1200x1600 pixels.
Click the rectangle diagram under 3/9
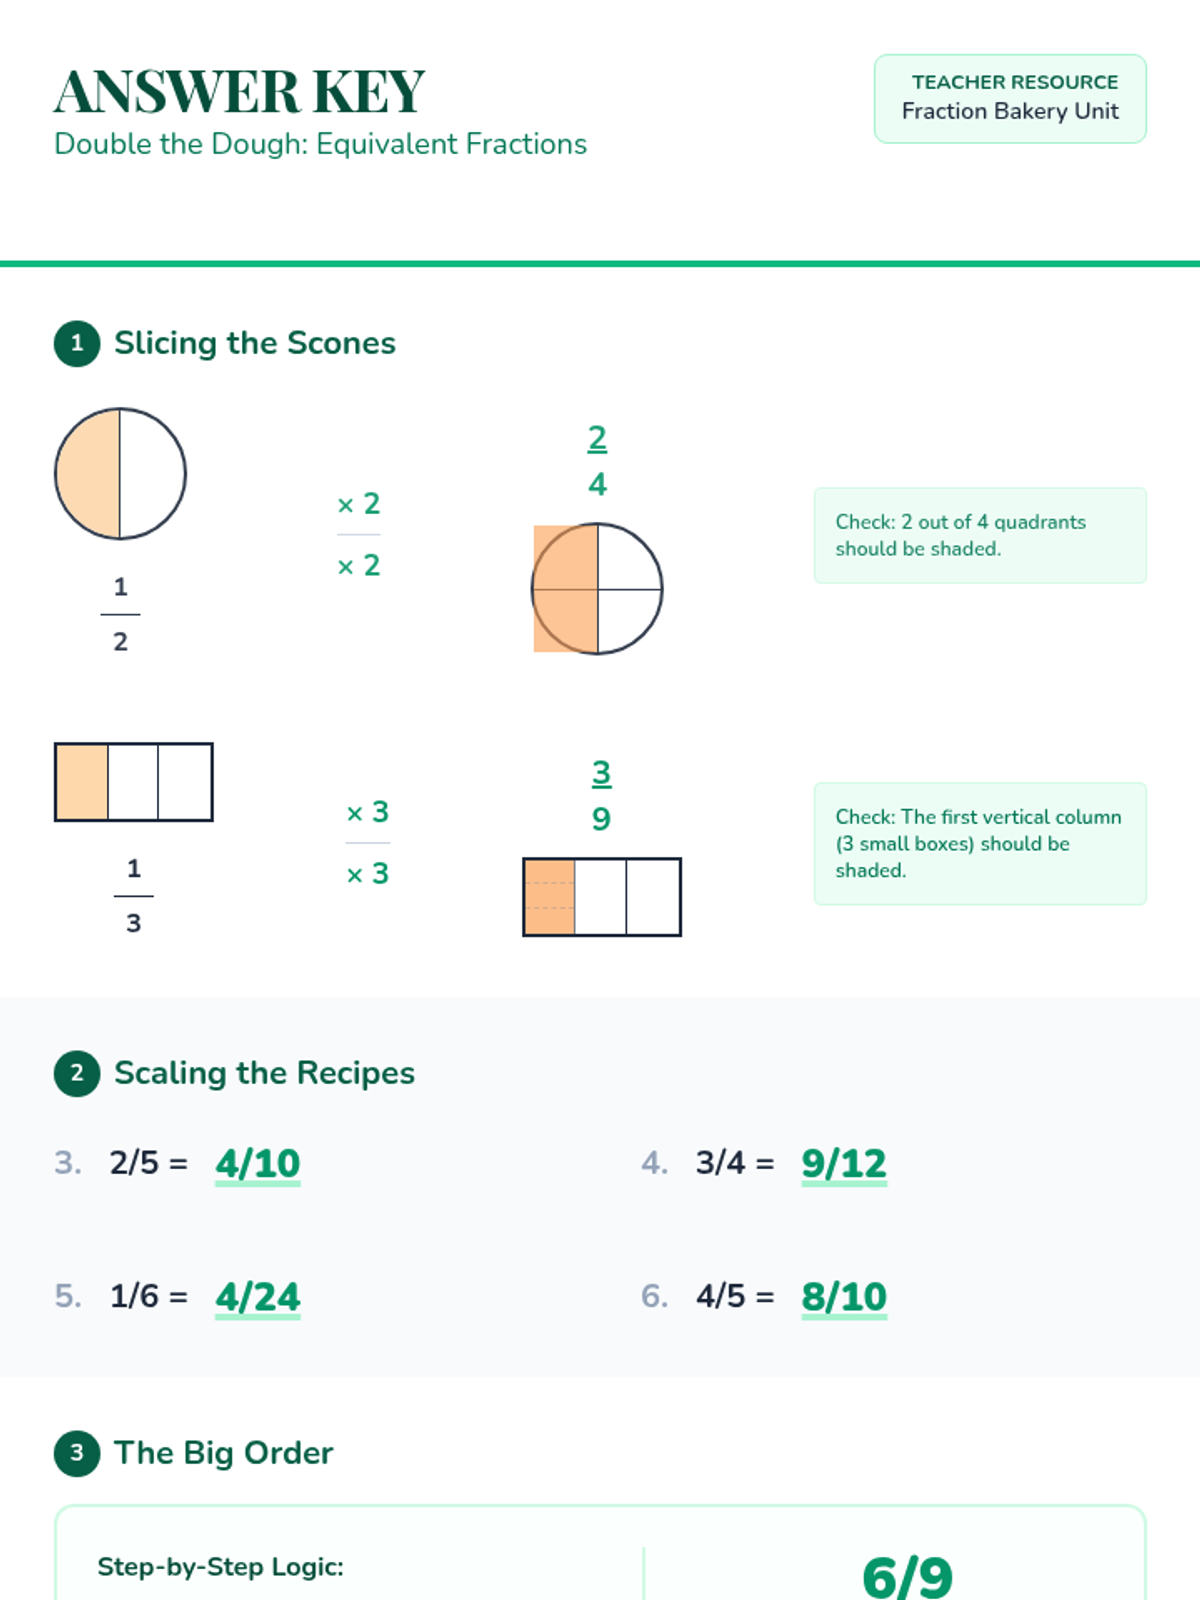click(602, 897)
